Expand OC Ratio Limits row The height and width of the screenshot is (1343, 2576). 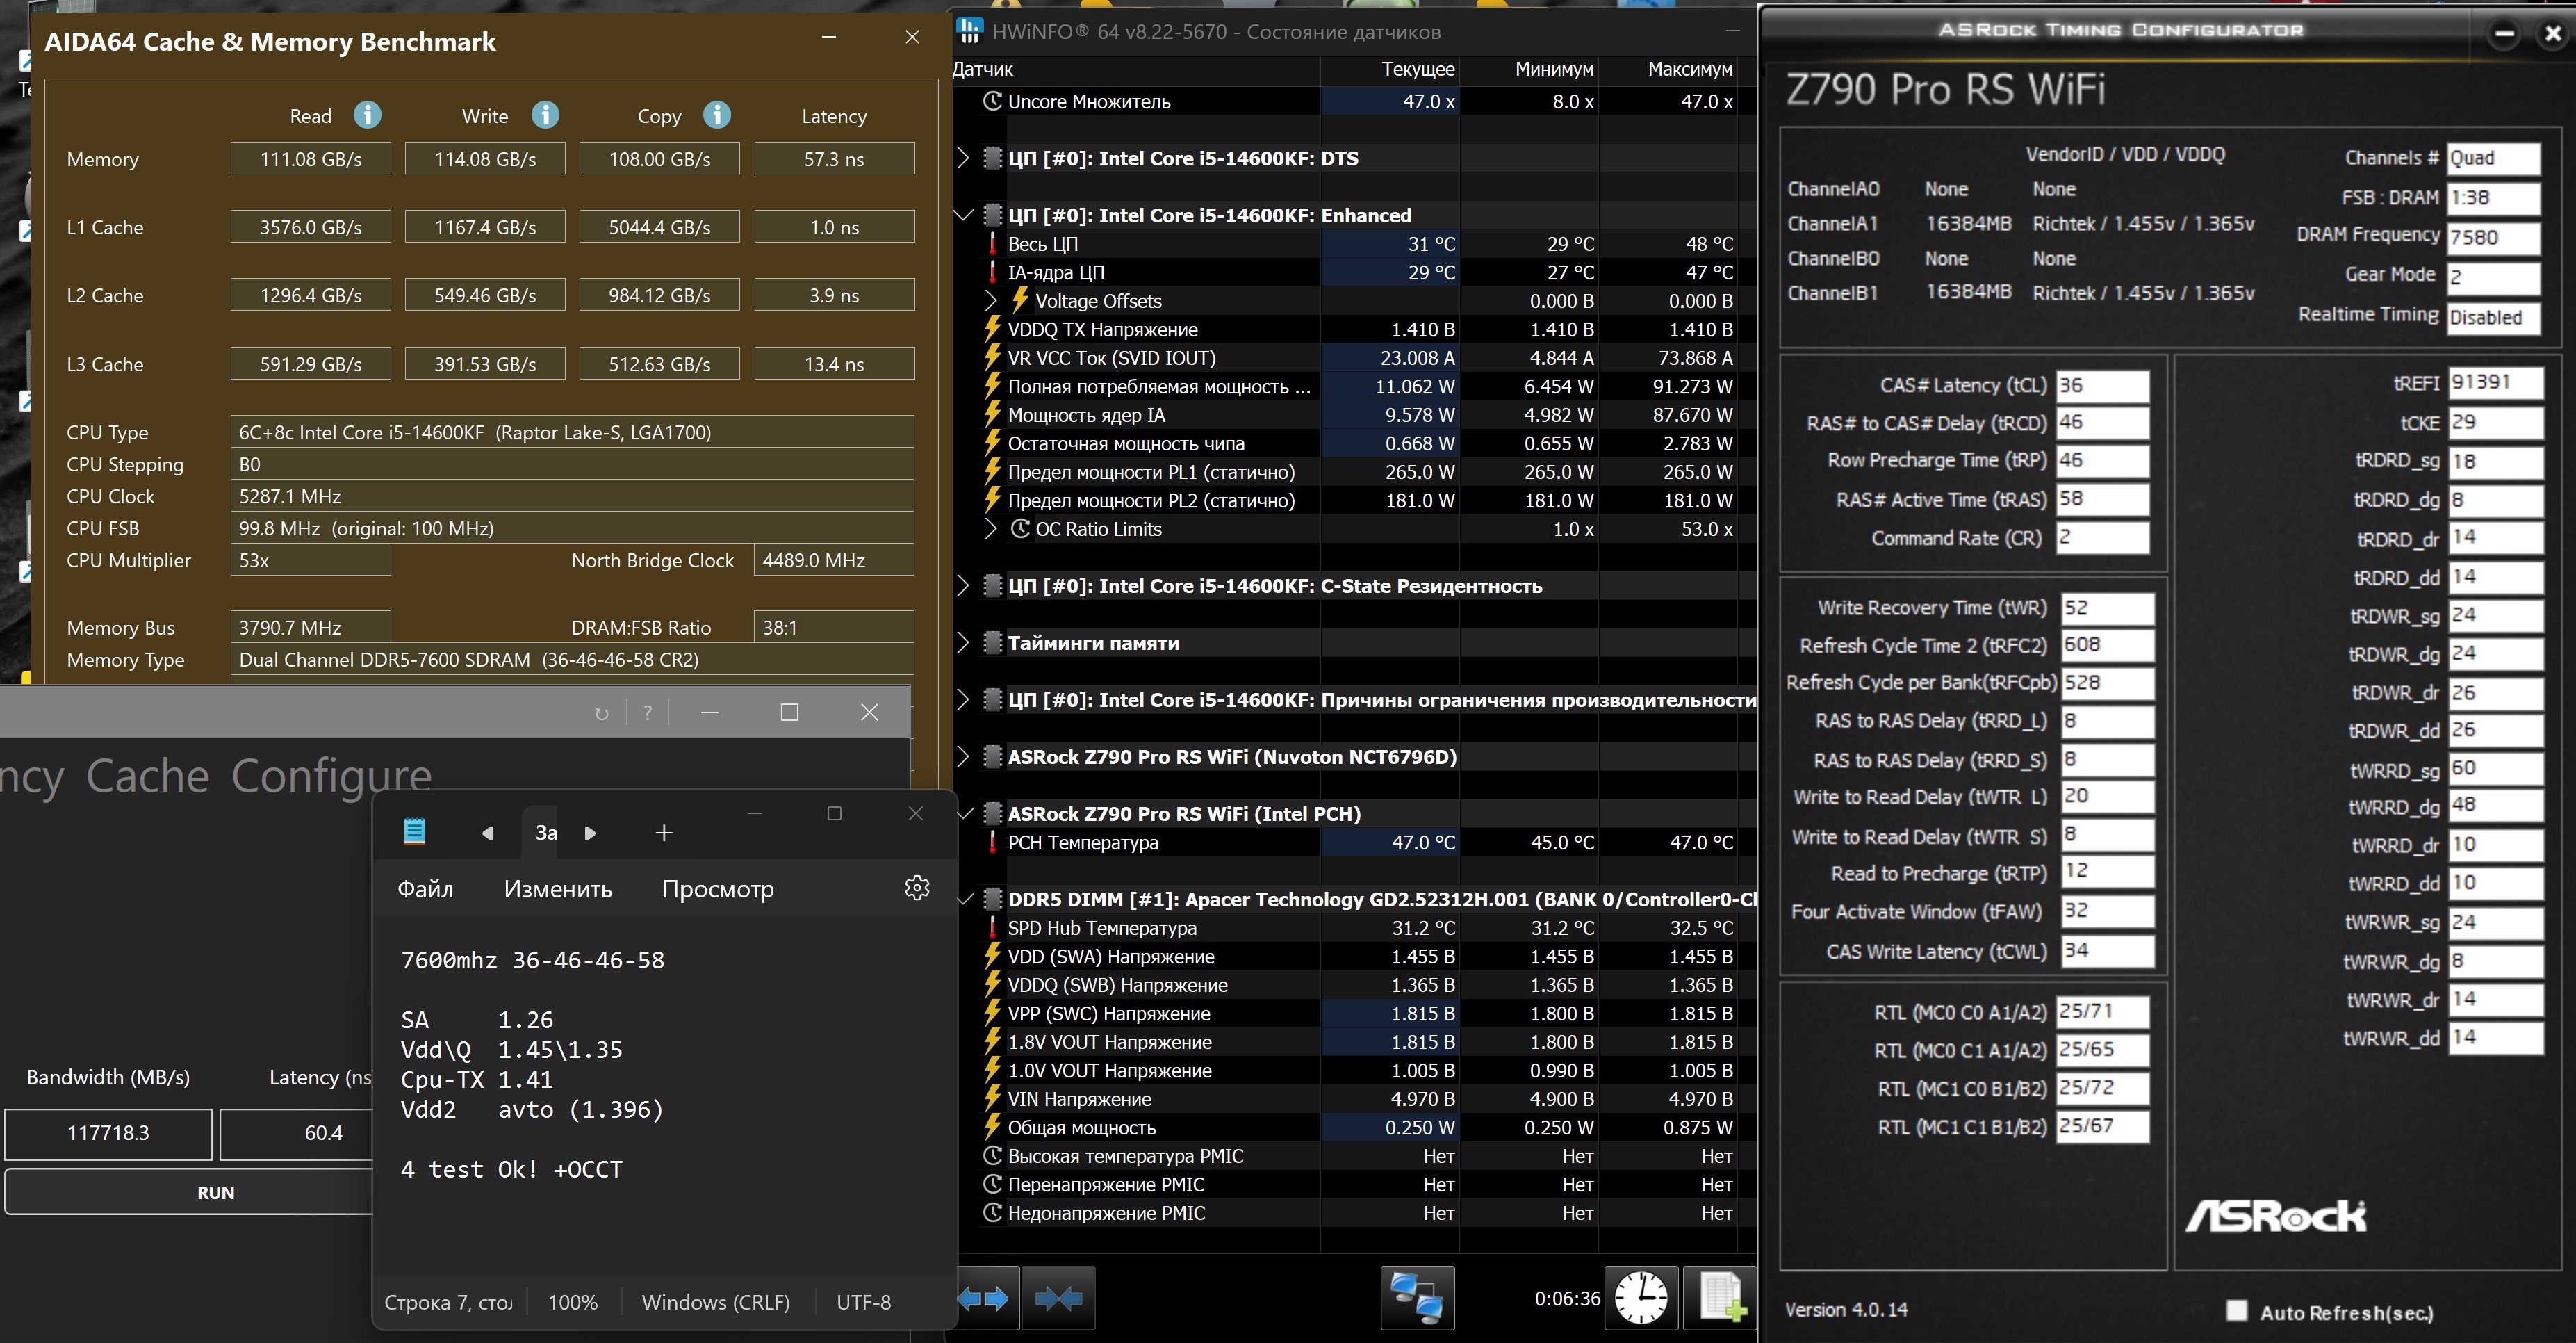(991, 529)
